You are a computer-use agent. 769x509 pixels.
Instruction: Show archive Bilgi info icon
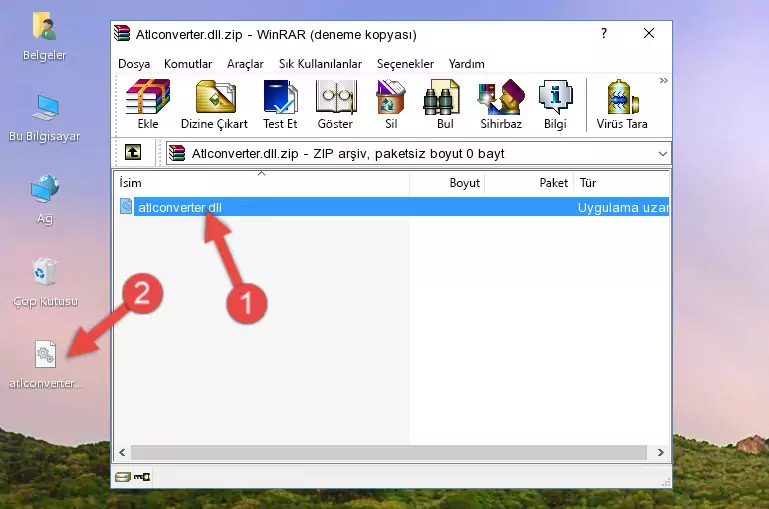click(555, 104)
